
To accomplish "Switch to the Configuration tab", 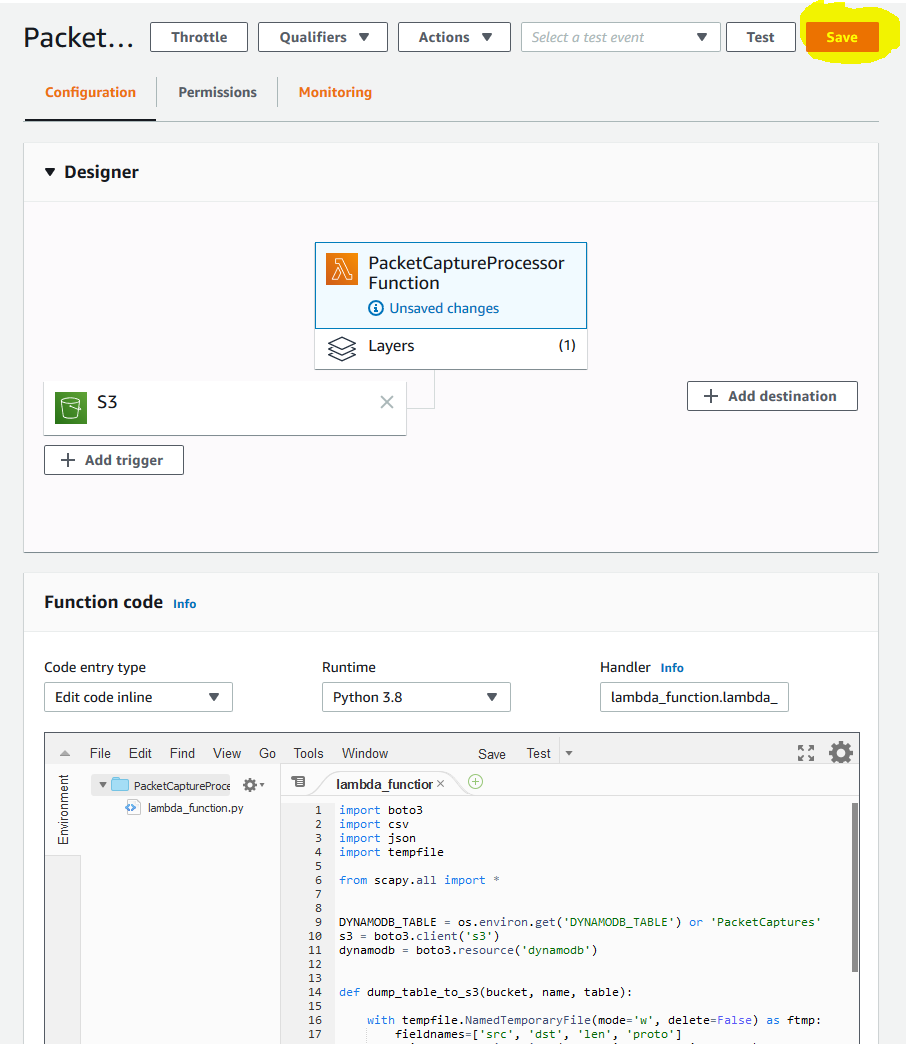I will point(91,93).
